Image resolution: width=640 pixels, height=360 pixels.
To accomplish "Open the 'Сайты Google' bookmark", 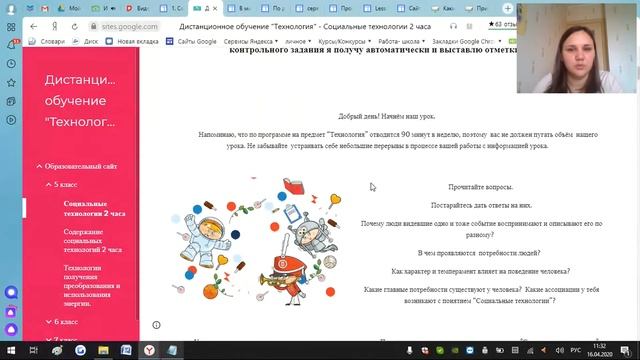I will tap(191, 41).
